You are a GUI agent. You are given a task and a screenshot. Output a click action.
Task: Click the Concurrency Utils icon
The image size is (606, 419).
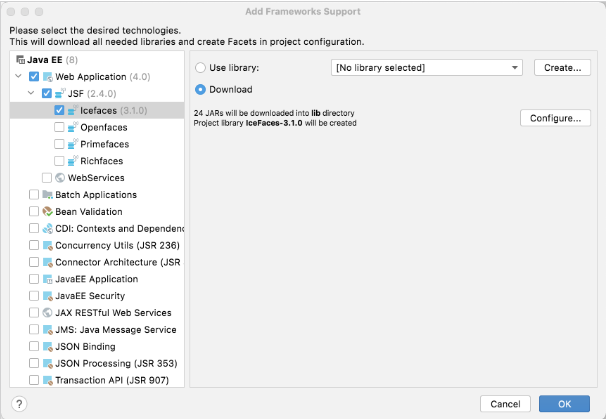48,245
